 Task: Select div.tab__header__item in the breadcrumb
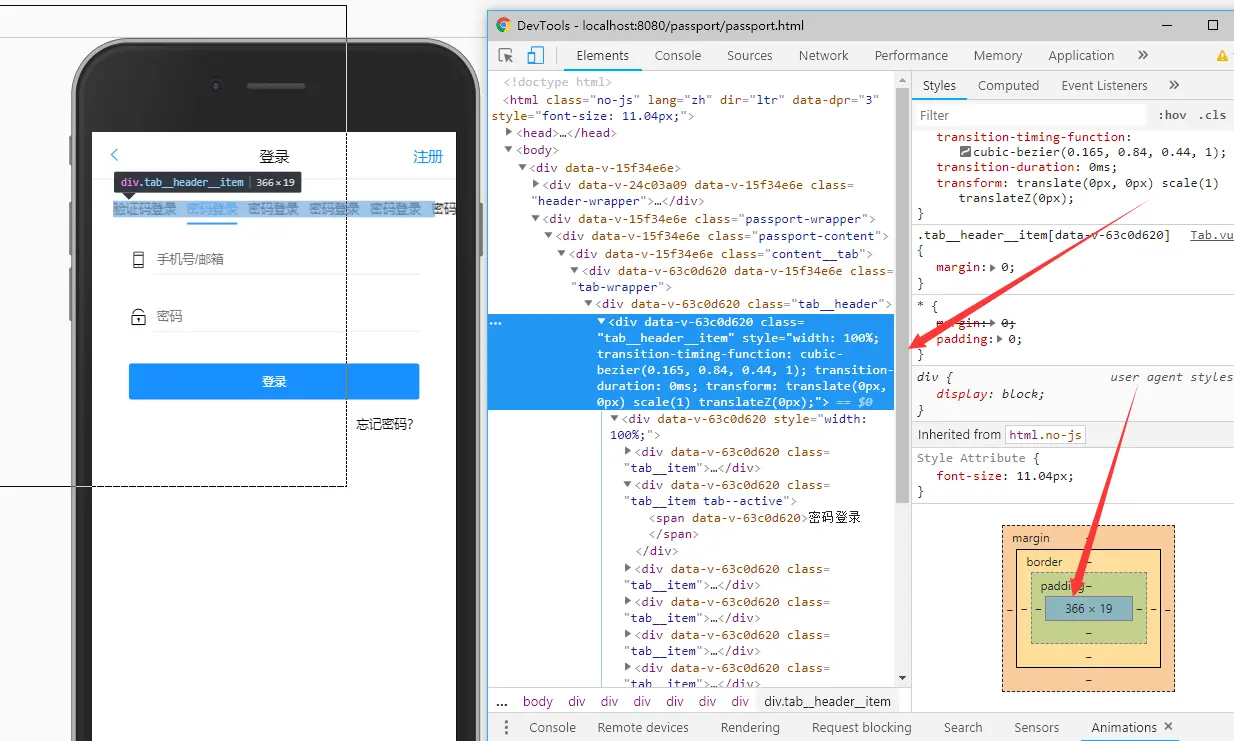coord(827,702)
